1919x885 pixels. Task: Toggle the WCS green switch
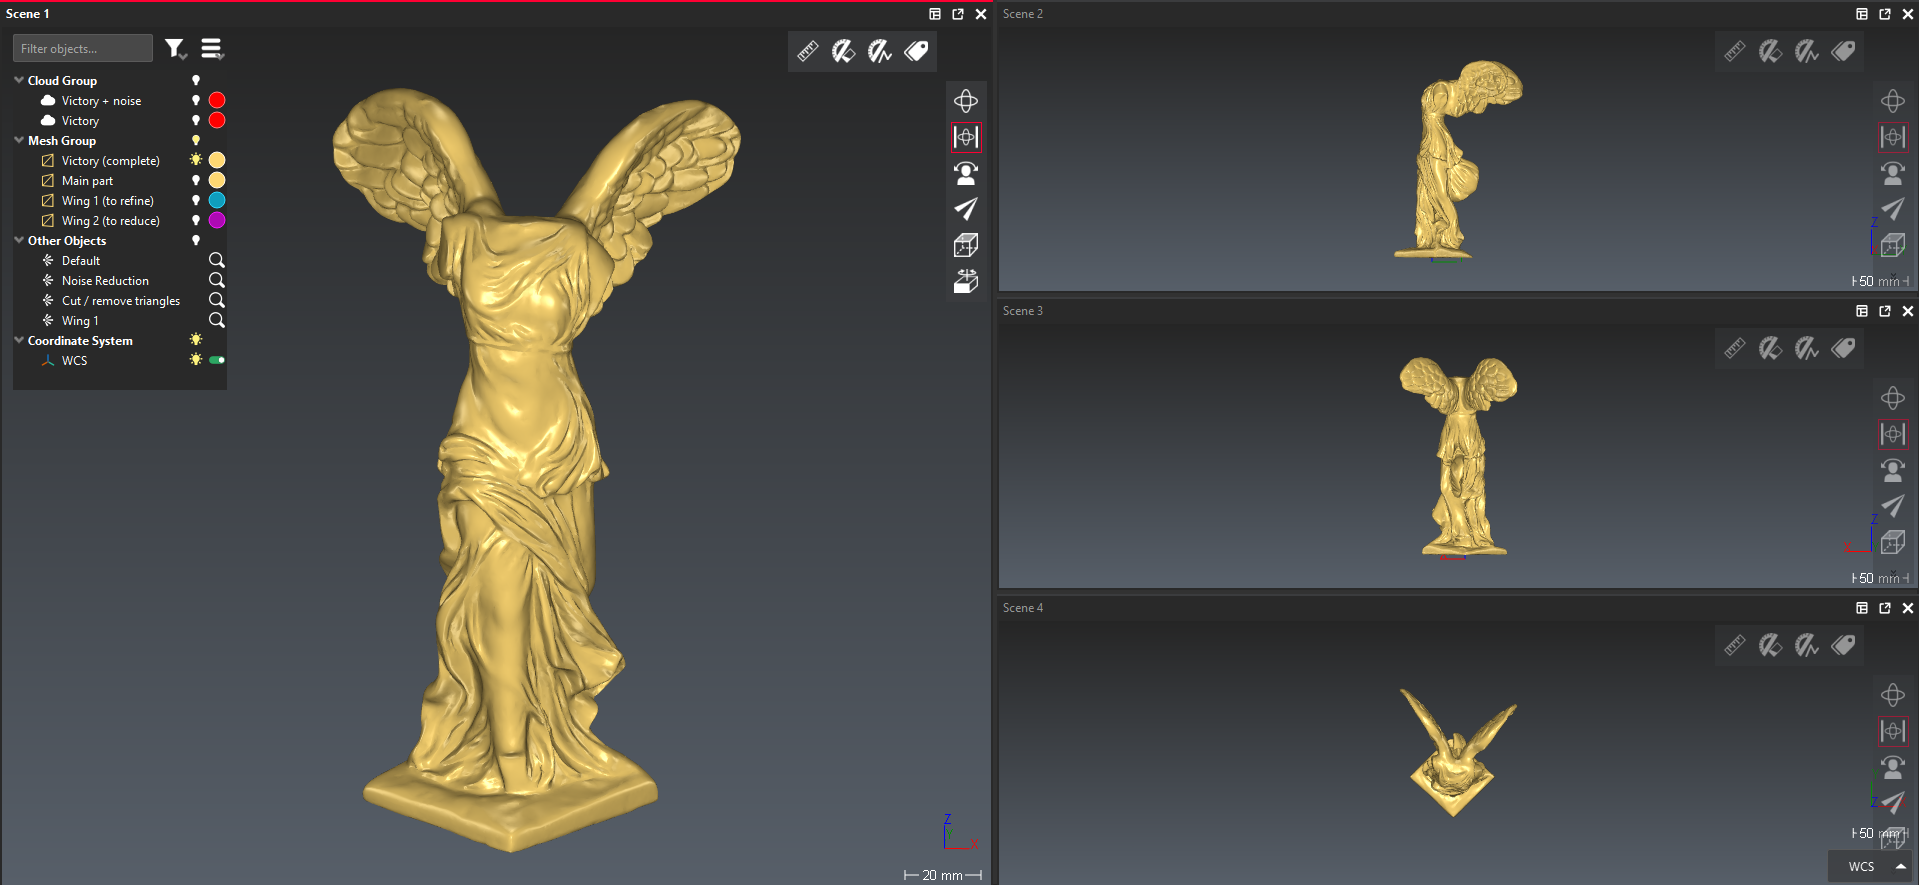[x=217, y=360]
